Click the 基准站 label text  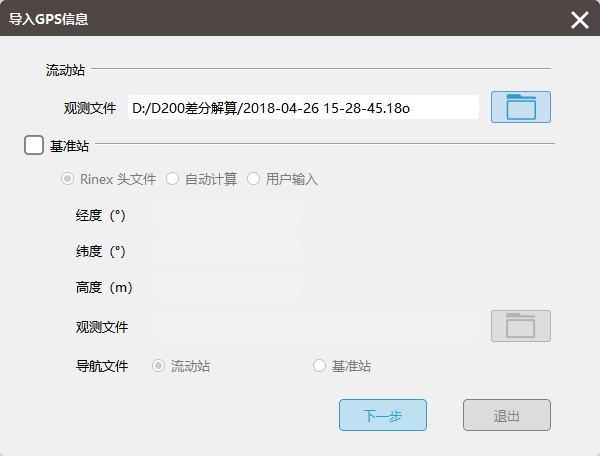[70, 146]
